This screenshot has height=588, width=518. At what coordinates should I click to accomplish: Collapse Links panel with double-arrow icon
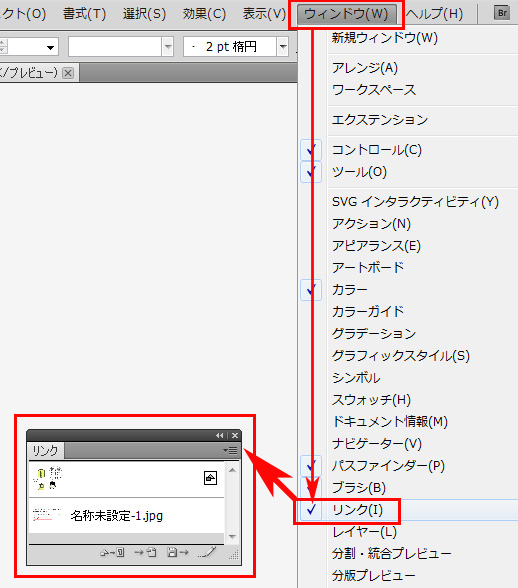tap(219, 435)
